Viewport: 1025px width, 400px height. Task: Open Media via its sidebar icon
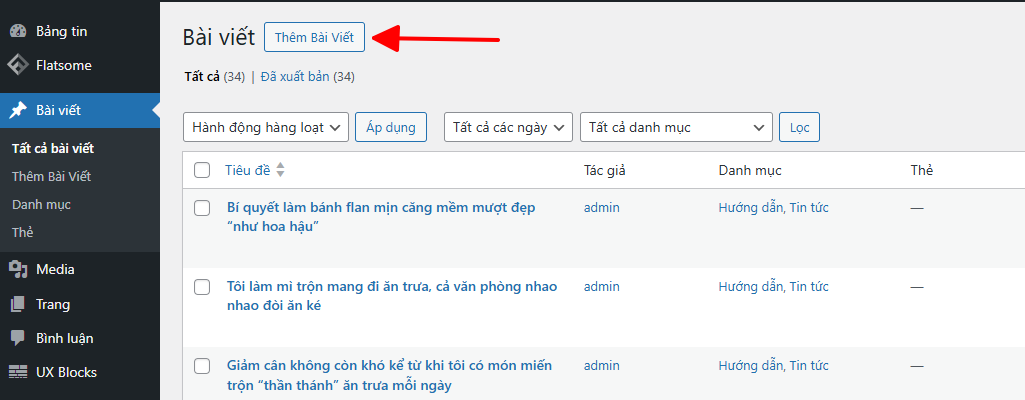click(18, 269)
